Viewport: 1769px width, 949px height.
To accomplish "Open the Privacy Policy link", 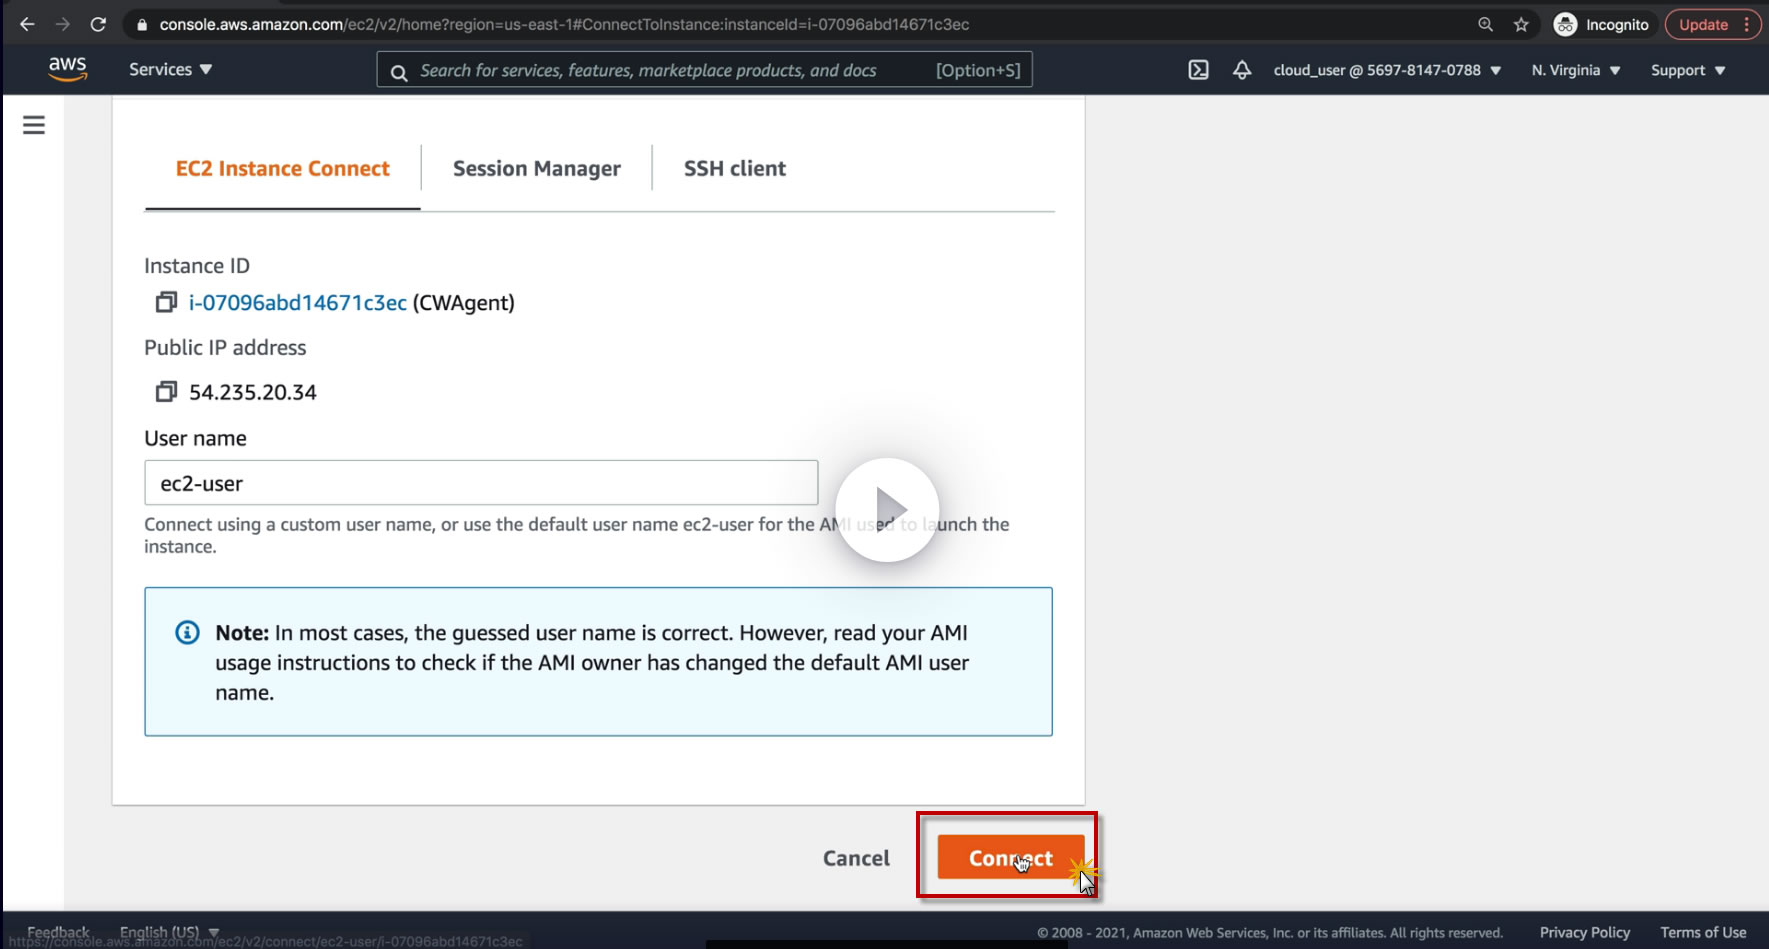I will click(x=1585, y=932).
